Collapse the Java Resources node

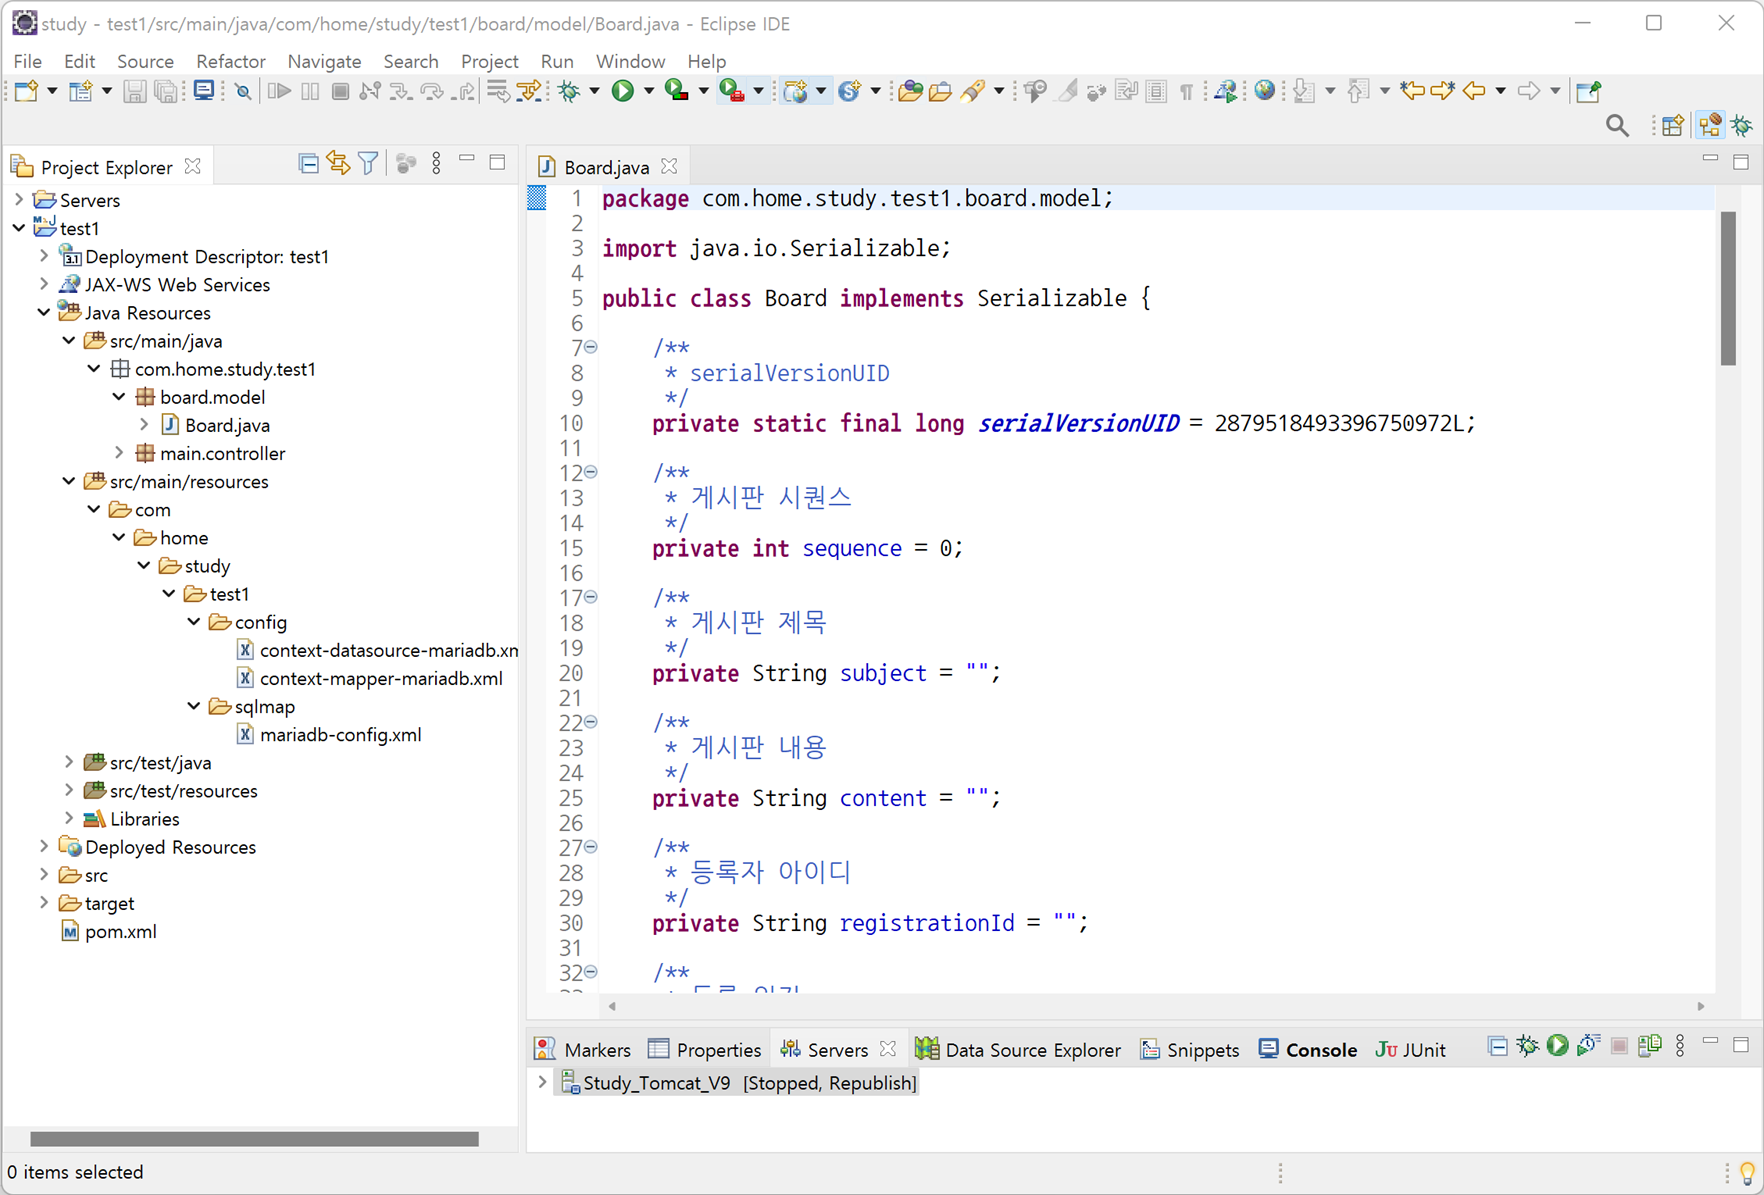click(44, 312)
